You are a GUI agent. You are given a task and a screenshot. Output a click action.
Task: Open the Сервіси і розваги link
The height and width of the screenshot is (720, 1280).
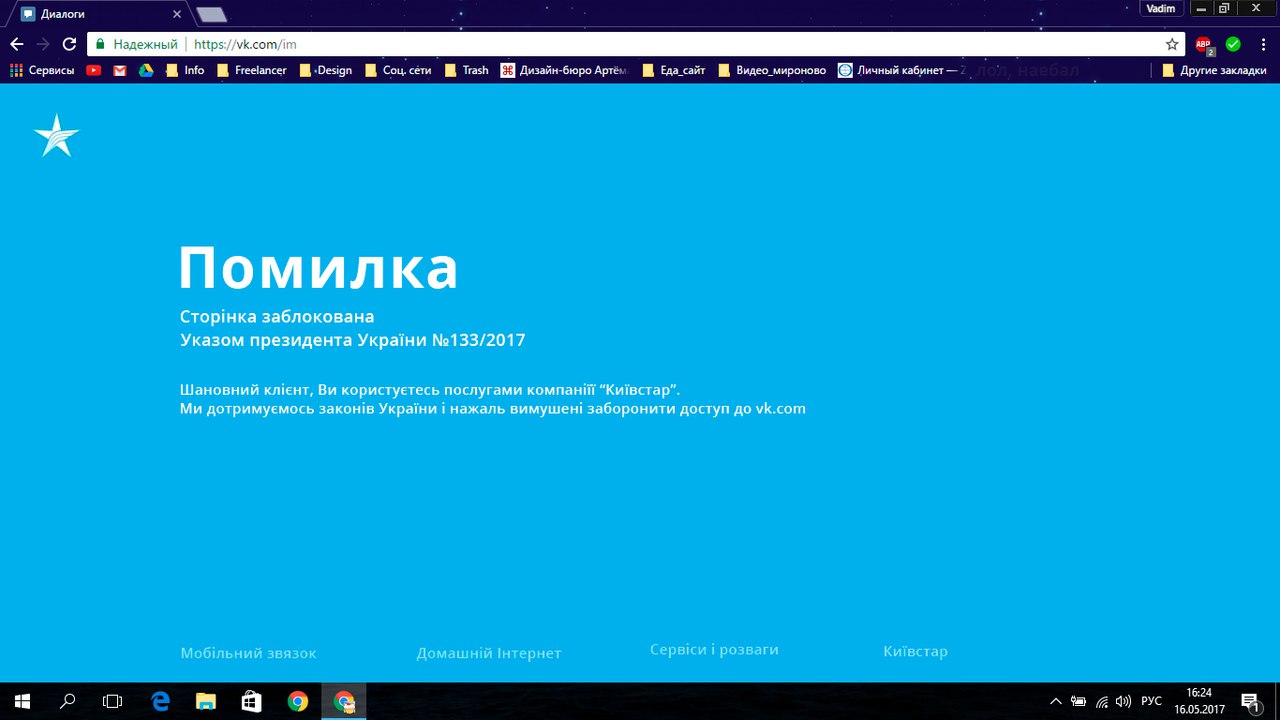tap(714, 650)
